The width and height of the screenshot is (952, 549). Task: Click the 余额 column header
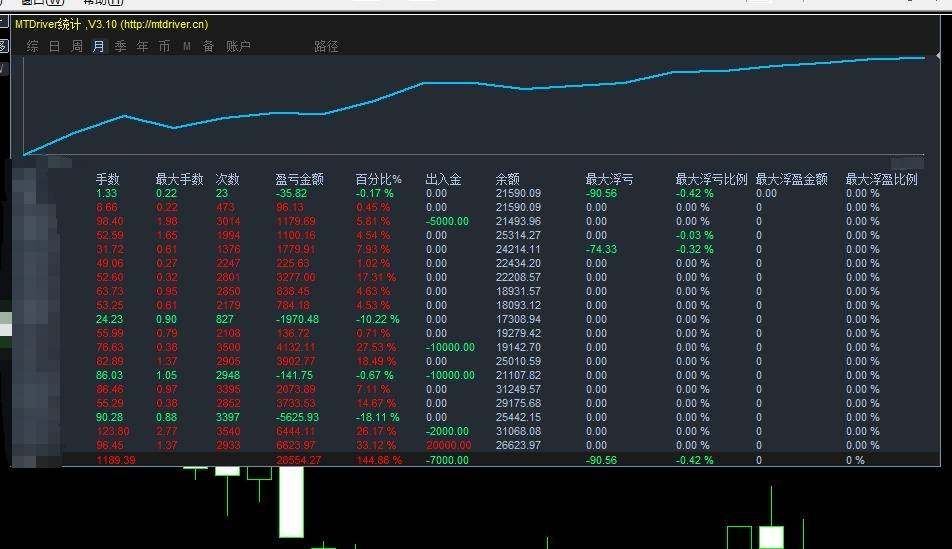(507, 179)
